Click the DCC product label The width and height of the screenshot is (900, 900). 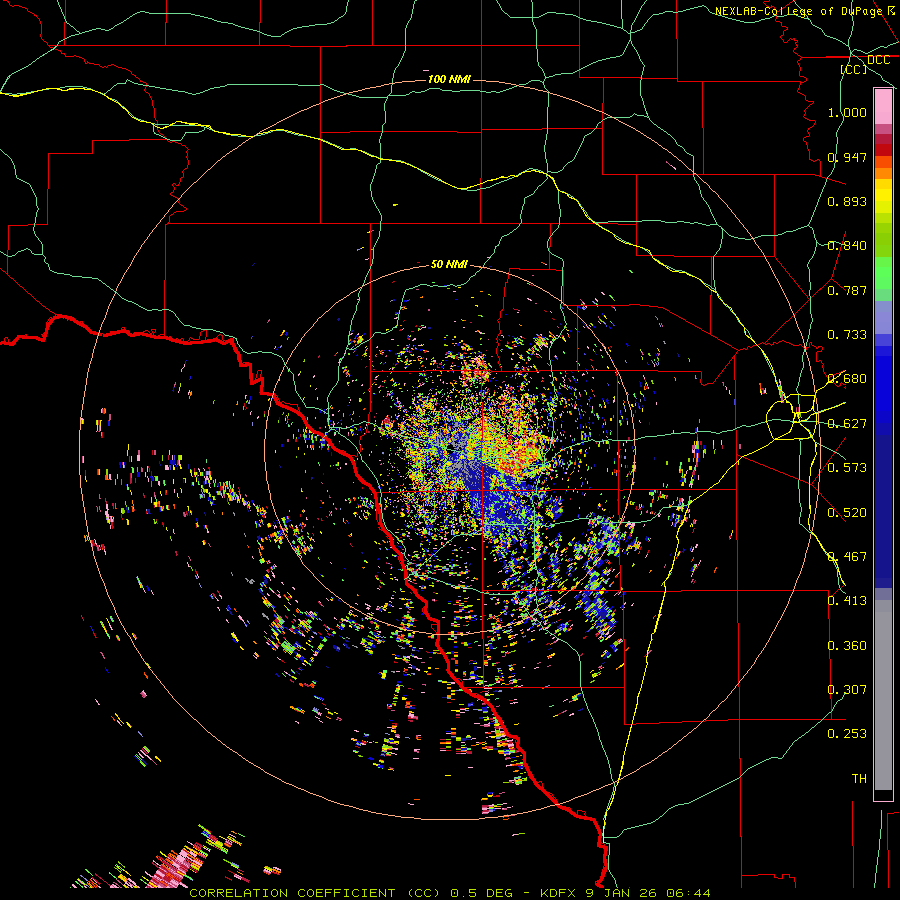pyautogui.click(x=878, y=60)
